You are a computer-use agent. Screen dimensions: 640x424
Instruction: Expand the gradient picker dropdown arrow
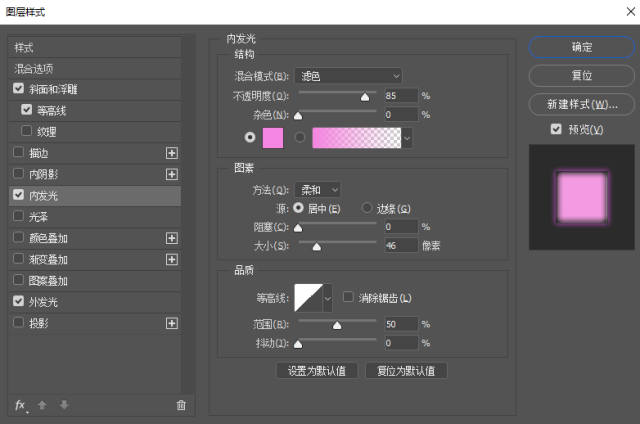coord(407,138)
